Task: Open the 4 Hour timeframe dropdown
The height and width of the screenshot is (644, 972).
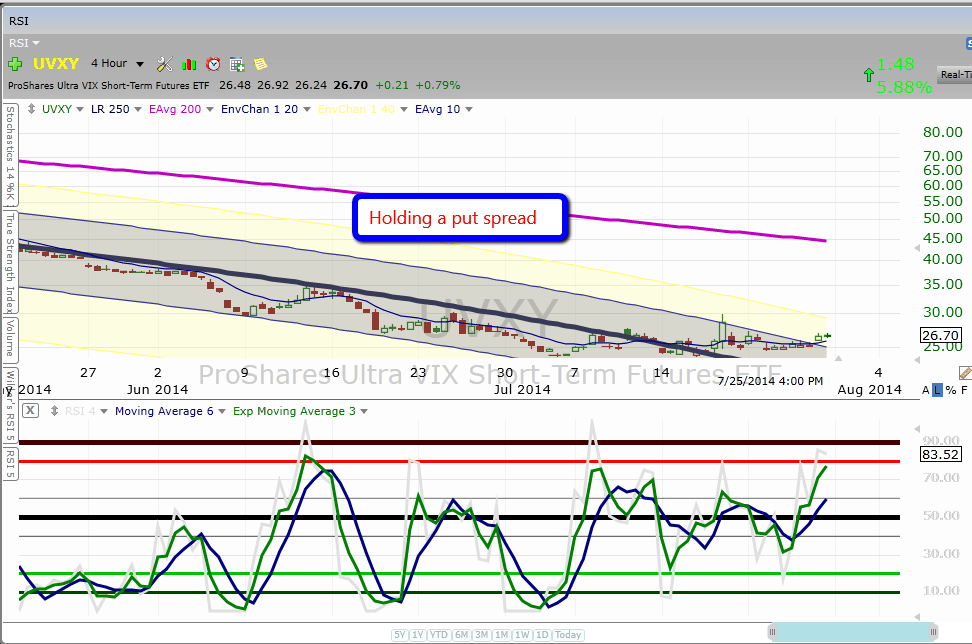Action: tap(118, 64)
